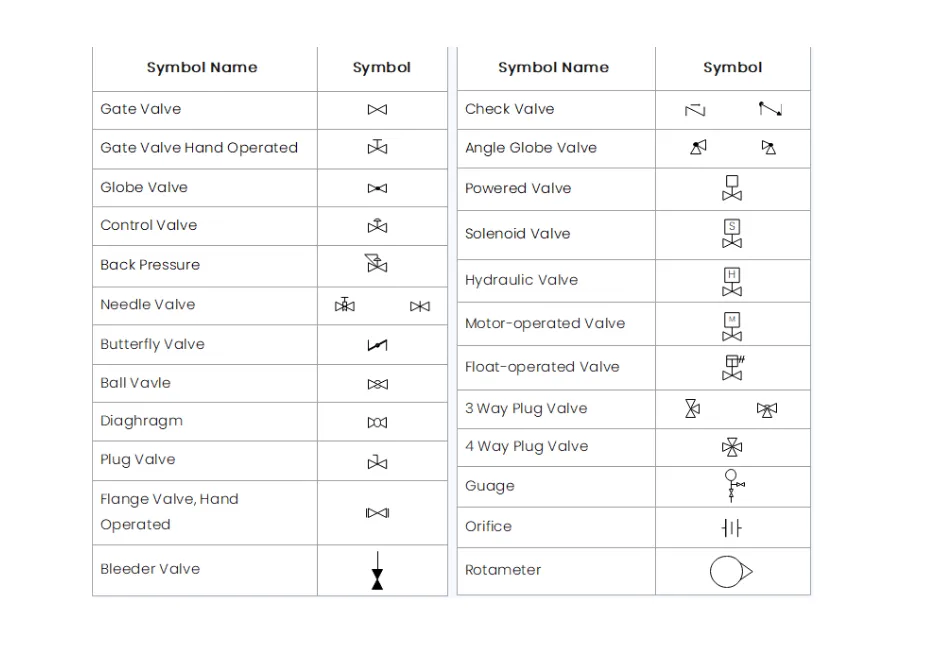This screenshot has height=650, width=950.
Task: Click the Float-operated Valve symbol
Action: pyautogui.click(x=733, y=367)
